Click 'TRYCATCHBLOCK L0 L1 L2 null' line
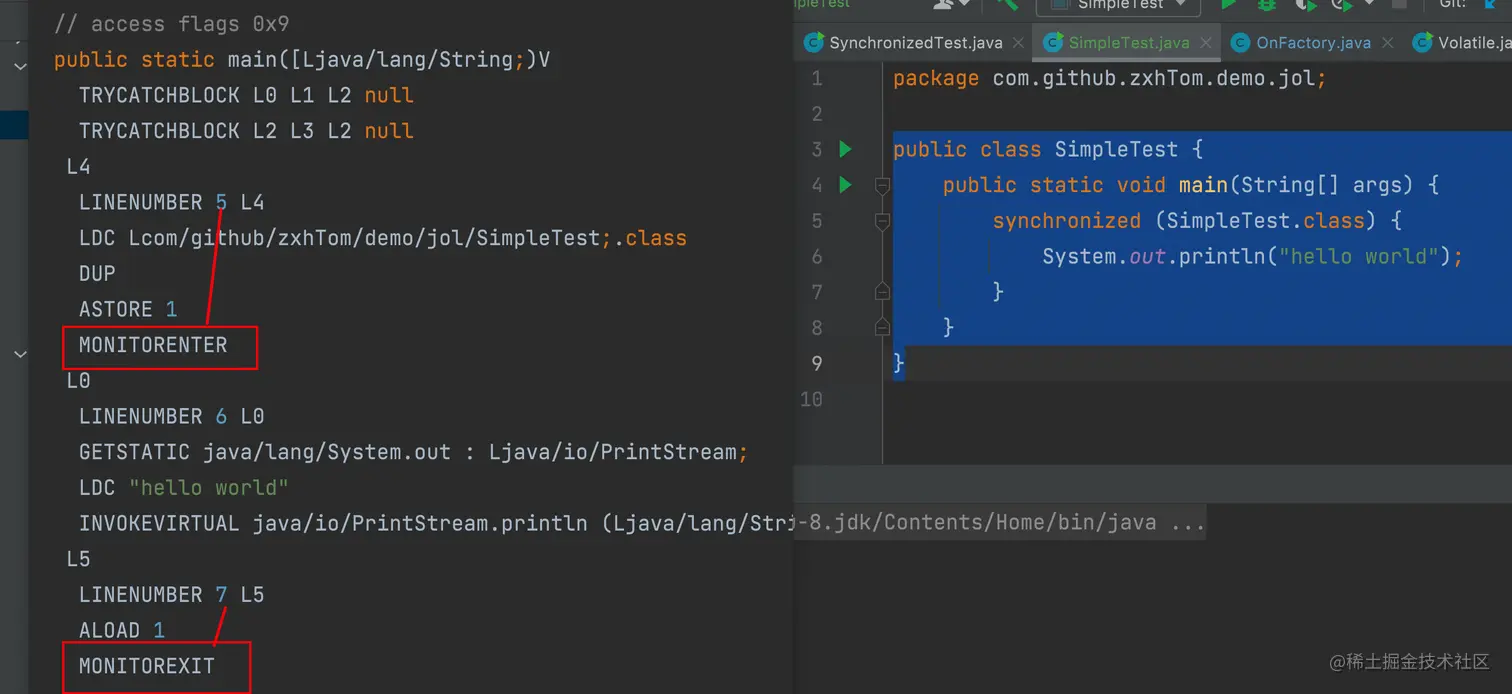This screenshot has width=1512, height=694. [246, 95]
